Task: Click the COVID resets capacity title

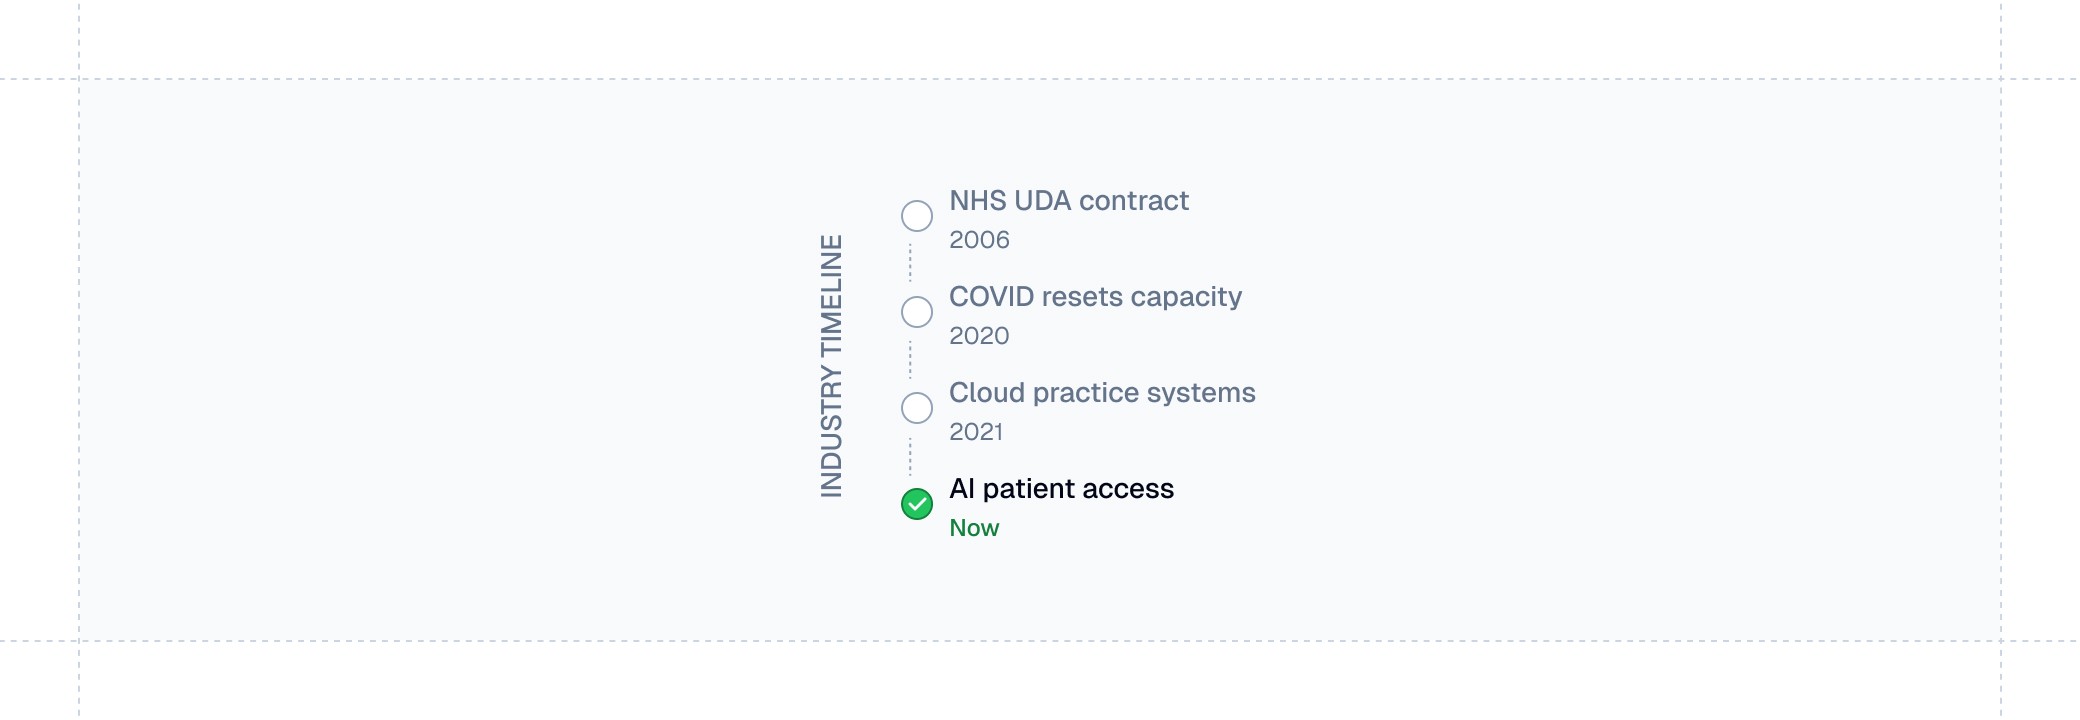Action: coord(1095,297)
